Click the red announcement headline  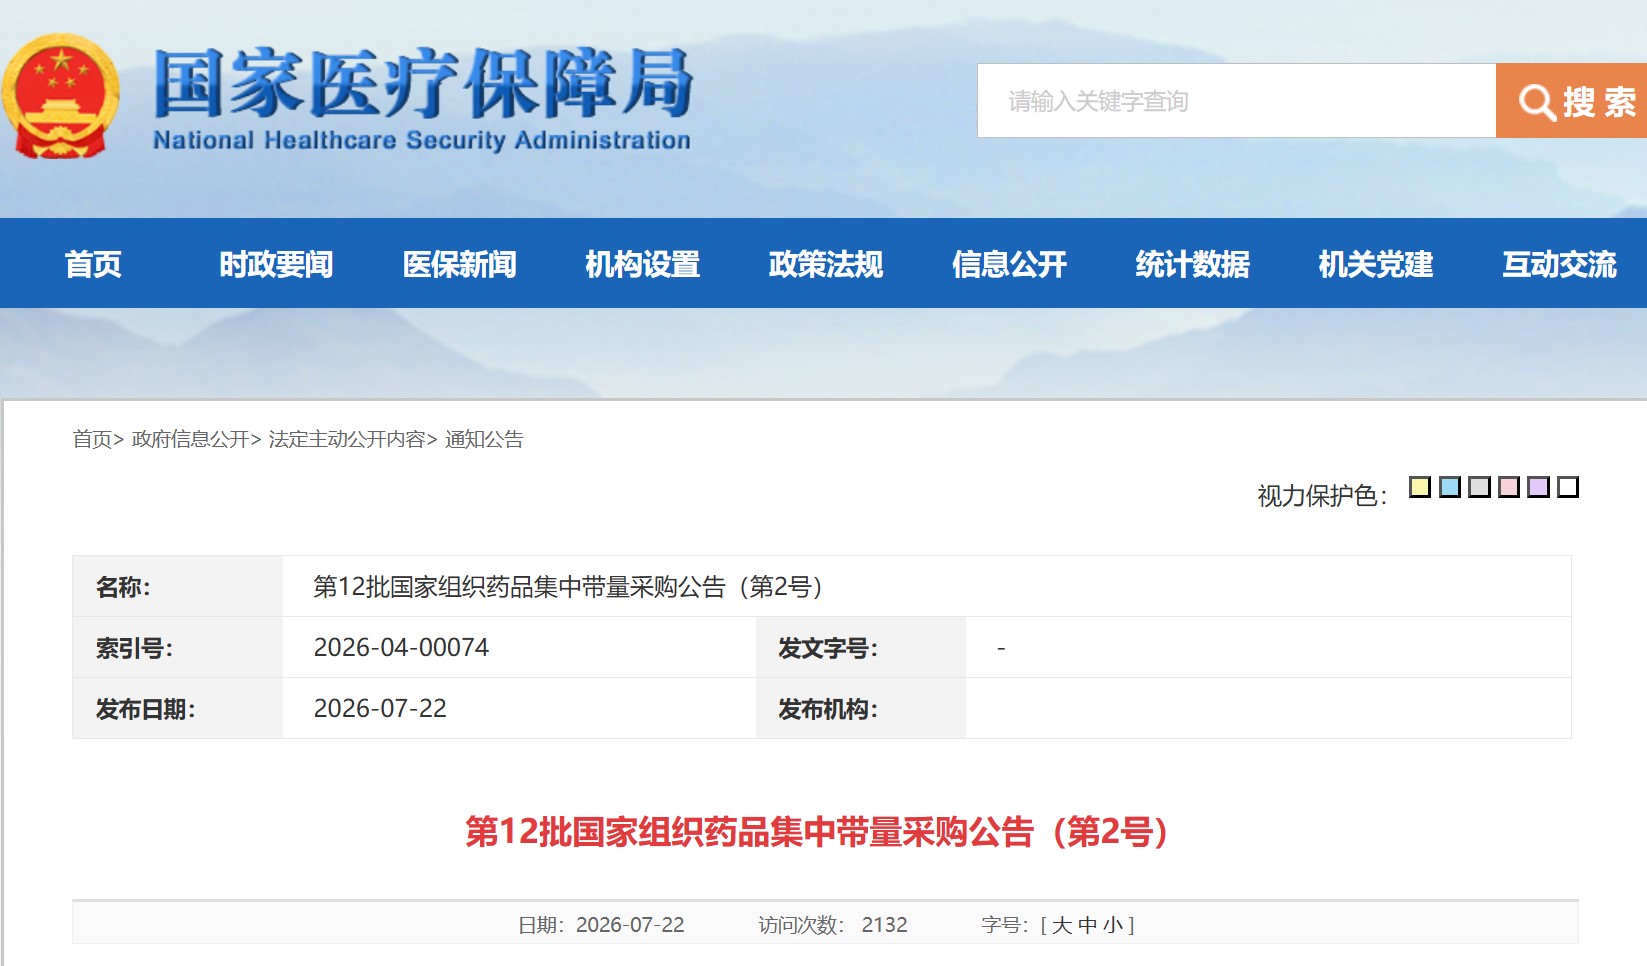pyautogui.click(x=817, y=831)
